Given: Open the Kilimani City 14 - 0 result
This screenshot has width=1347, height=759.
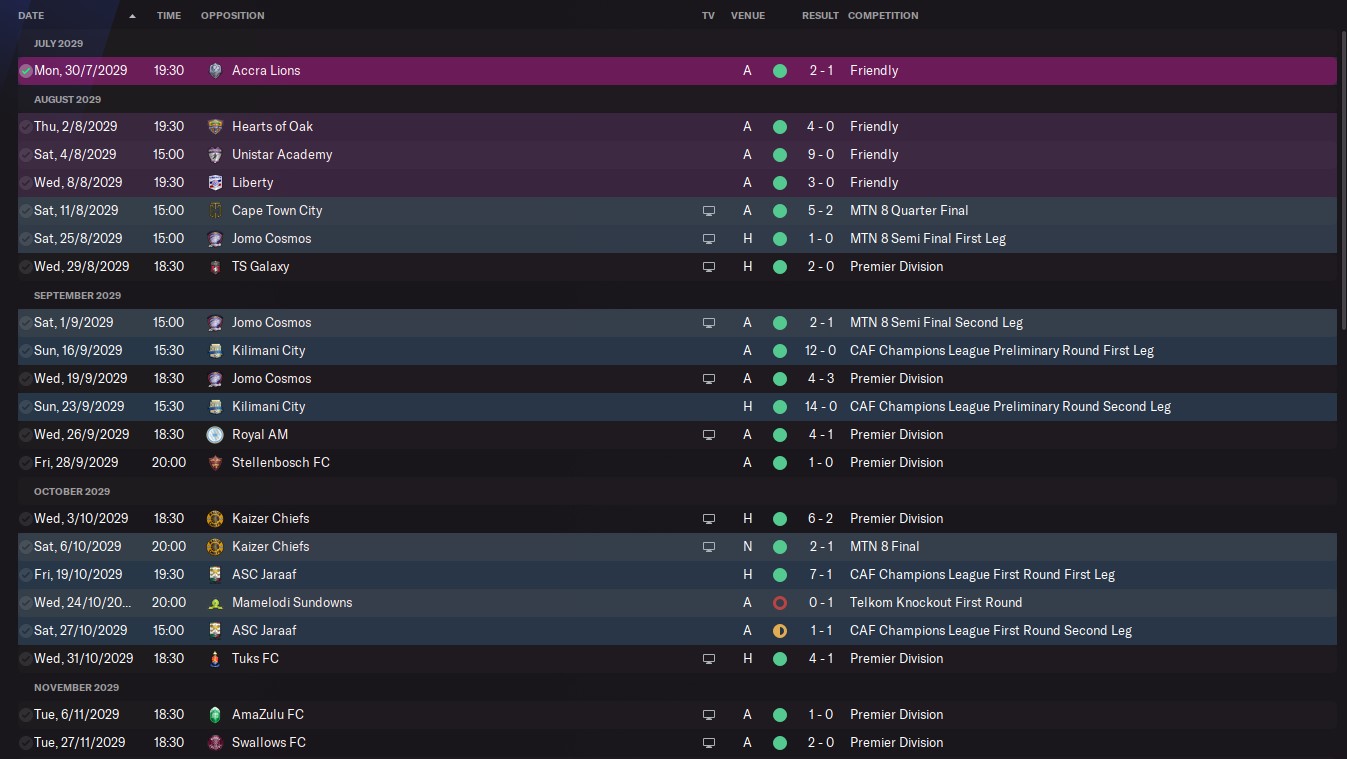Looking at the screenshot, I should click(820, 406).
